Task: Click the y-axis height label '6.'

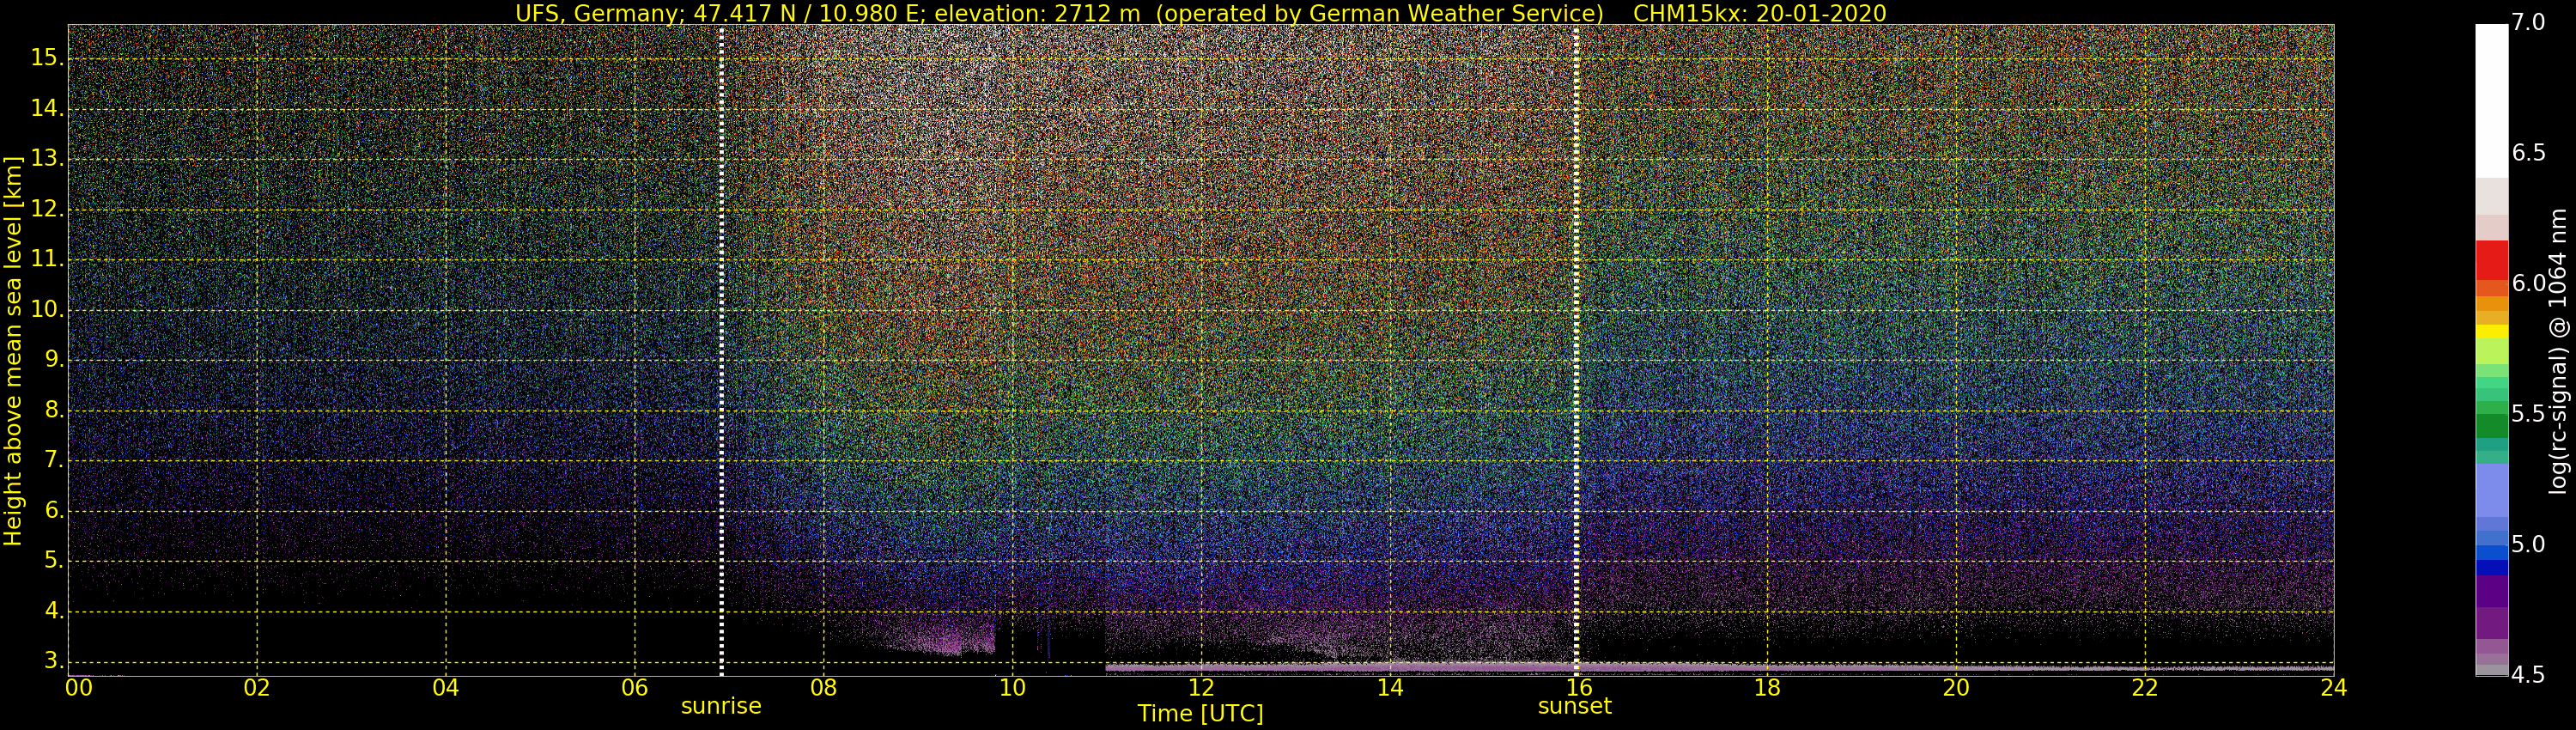Action: coord(53,510)
